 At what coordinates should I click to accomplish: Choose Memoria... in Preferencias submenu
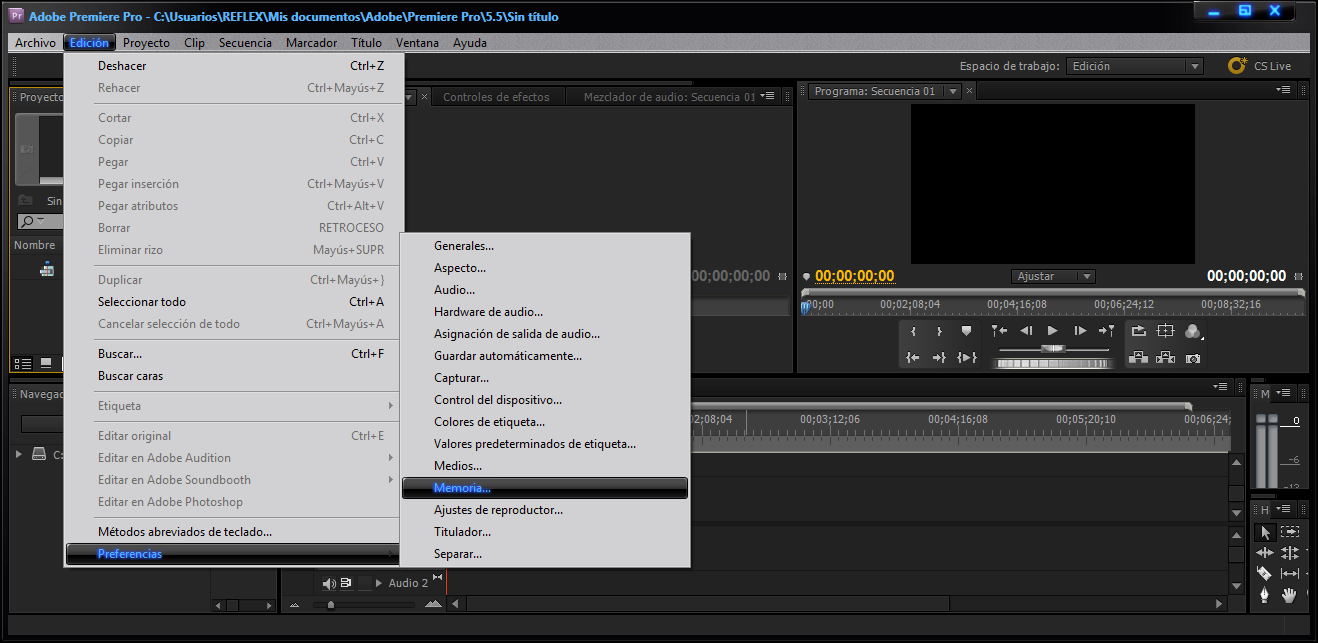coord(545,488)
